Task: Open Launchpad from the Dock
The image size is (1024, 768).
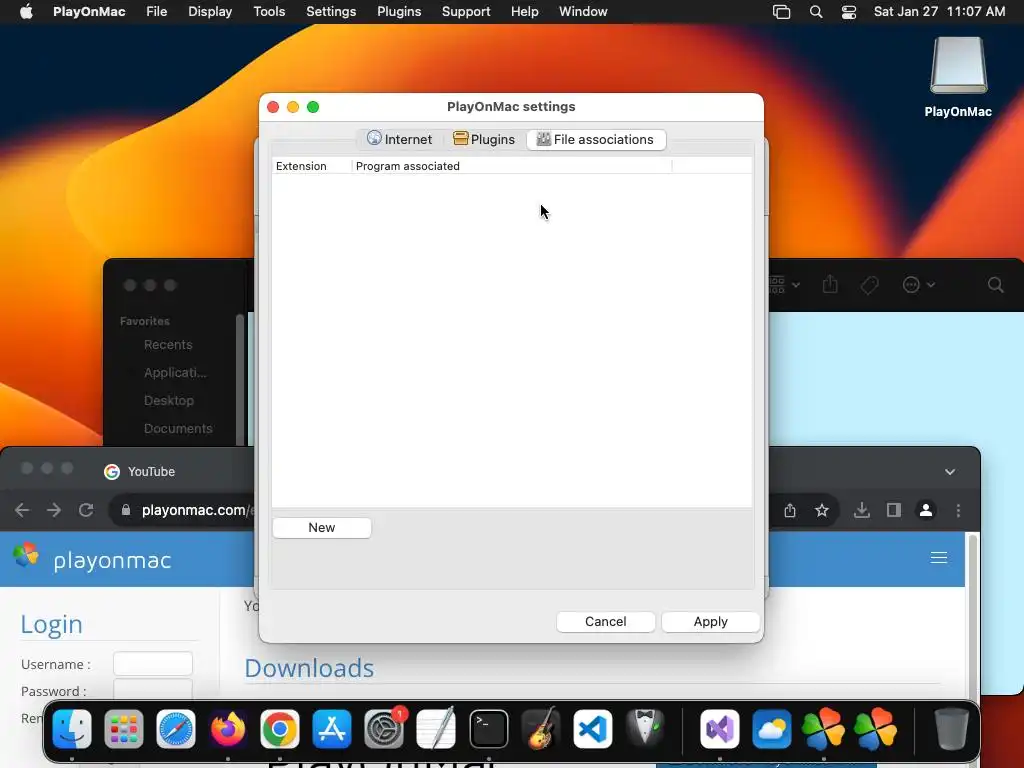Action: point(123,729)
